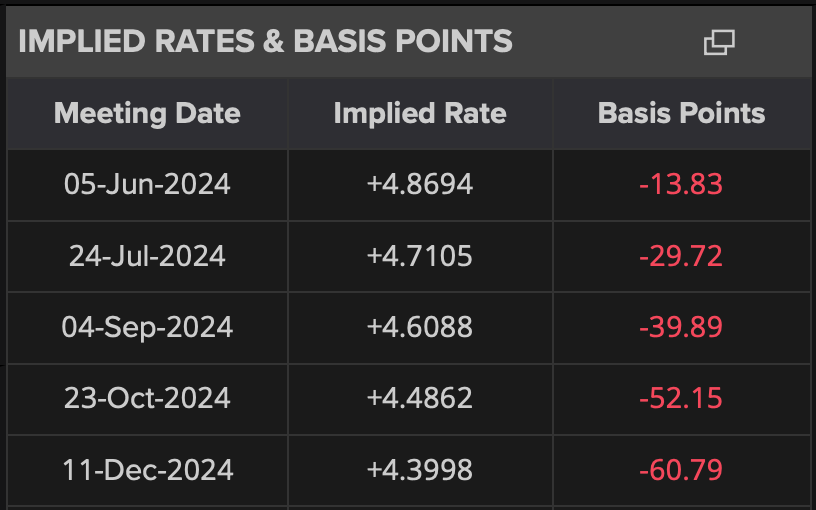Select the 11-Dec-2024 meeting date cell

[x=147, y=469]
